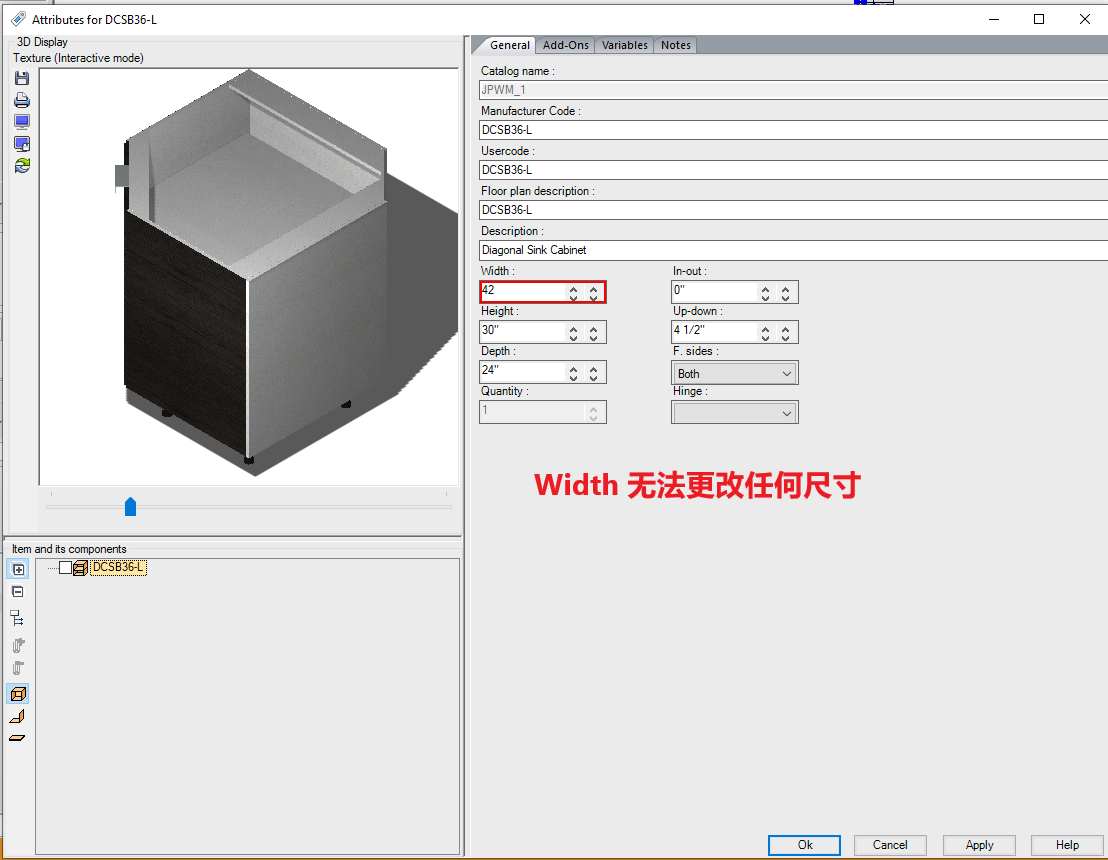Click the Up-down field showing 4 1/2"

click(x=714, y=332)
